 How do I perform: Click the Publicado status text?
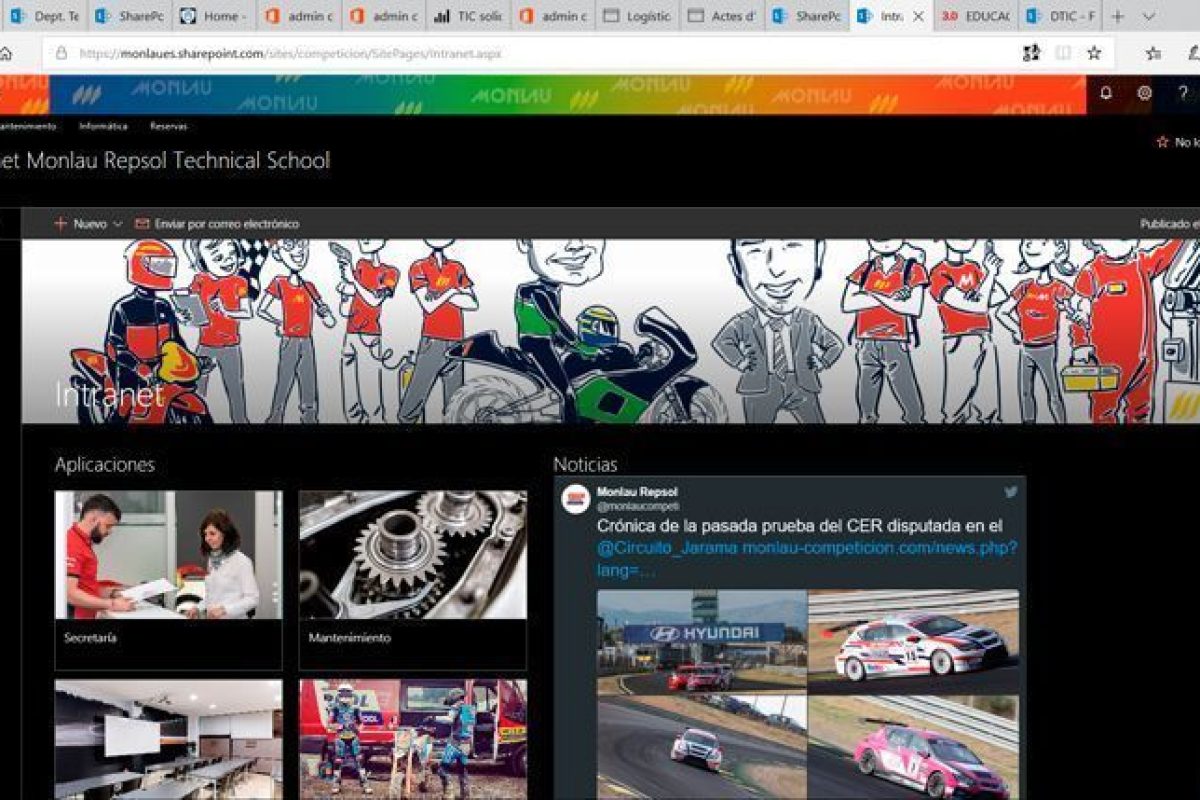coord(1170,224)
